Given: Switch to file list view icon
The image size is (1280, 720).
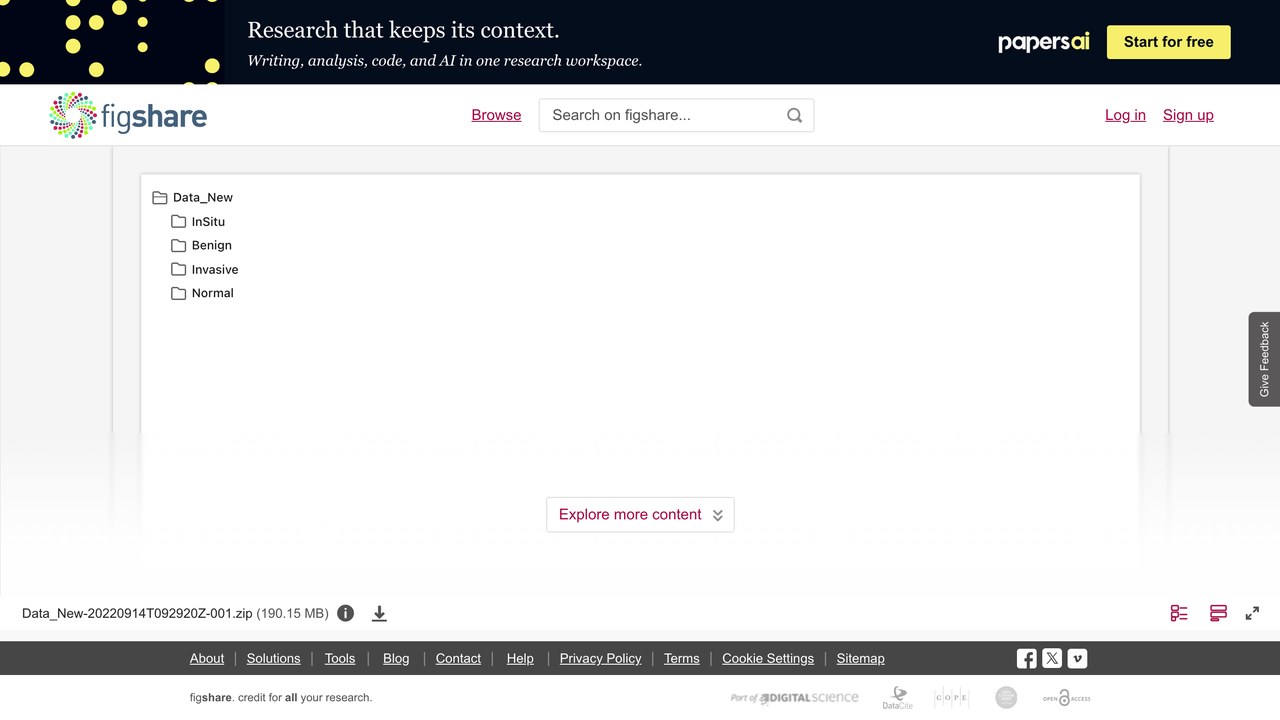Looking at the screenshot, I should (1179, 613).
